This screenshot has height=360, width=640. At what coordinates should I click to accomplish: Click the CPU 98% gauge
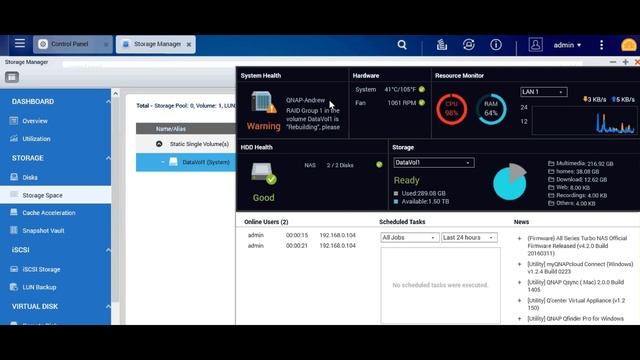(x=451, y=109)
